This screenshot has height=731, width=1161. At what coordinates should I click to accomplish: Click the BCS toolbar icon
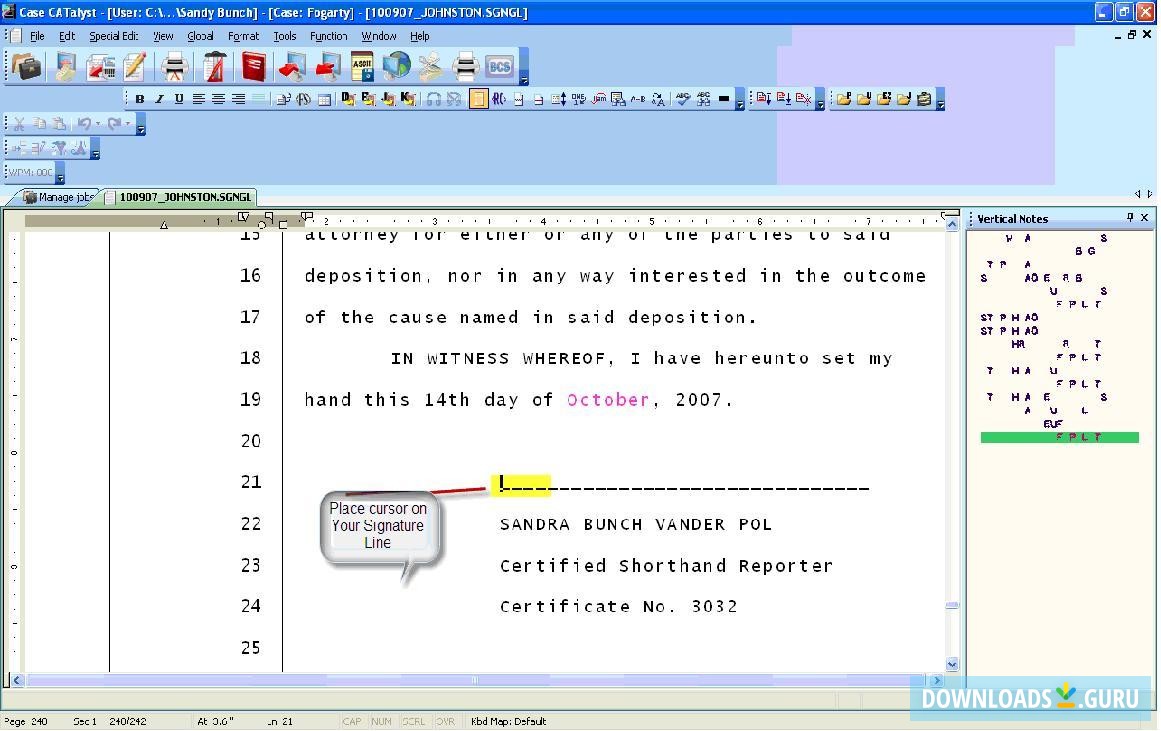500,67
